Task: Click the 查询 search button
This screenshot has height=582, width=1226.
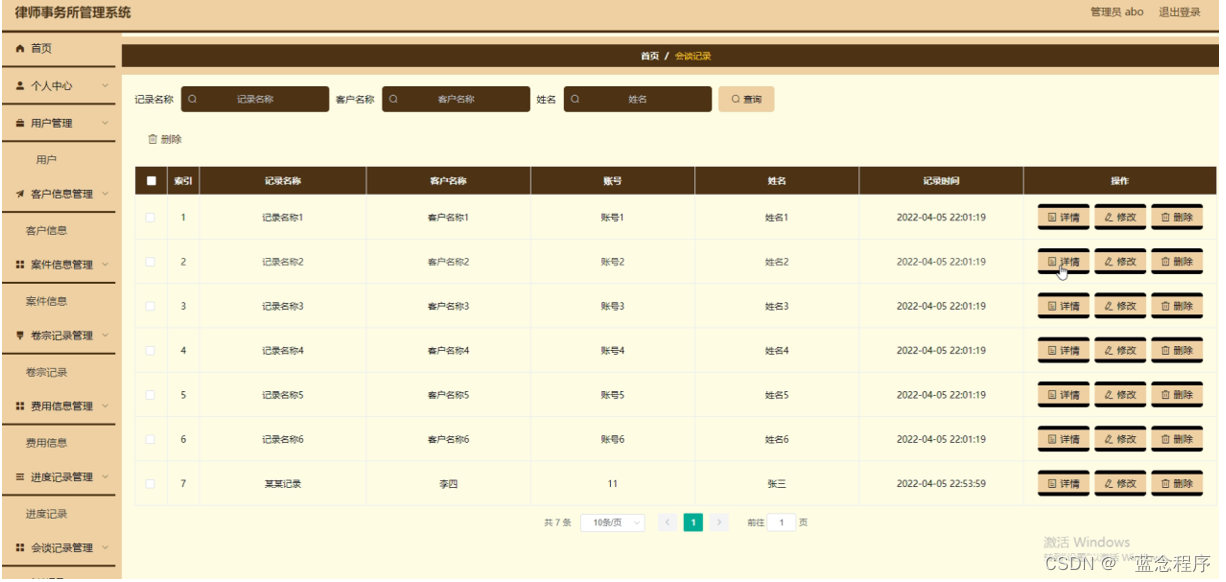Action: 746,99
